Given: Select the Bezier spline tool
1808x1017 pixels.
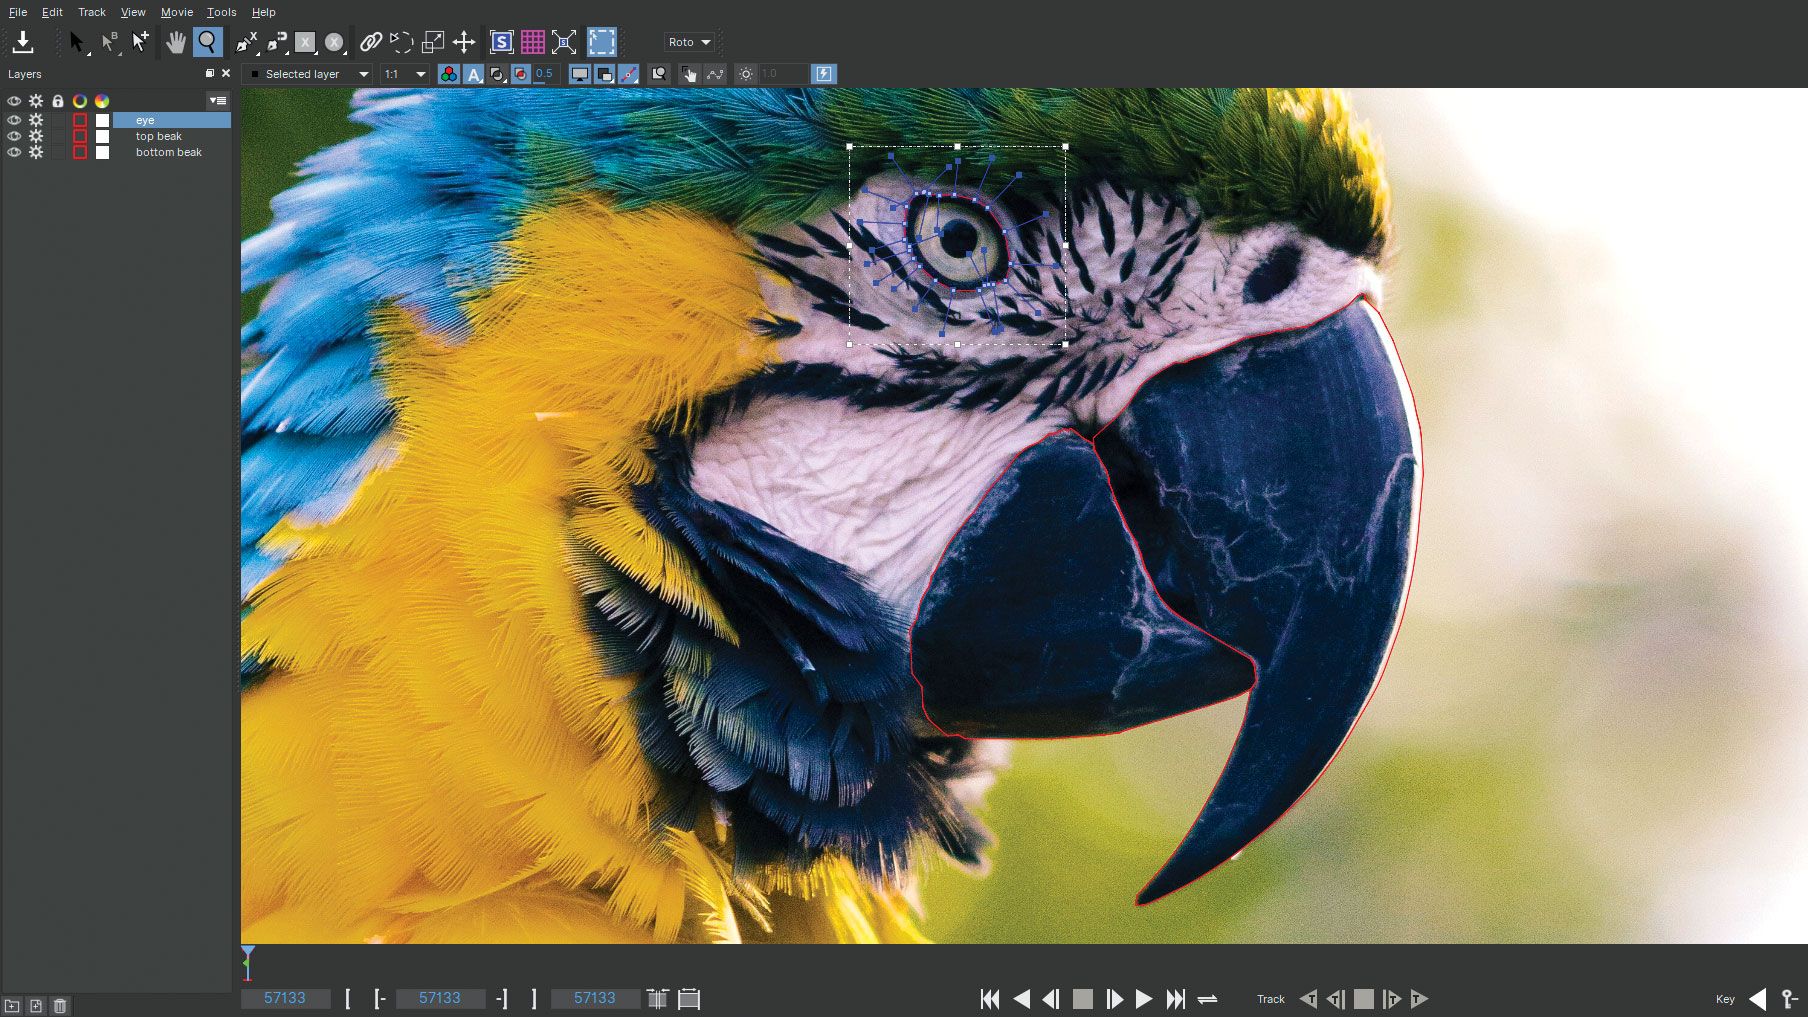Looking at the screenshot, I should click(x=275, y=42).
